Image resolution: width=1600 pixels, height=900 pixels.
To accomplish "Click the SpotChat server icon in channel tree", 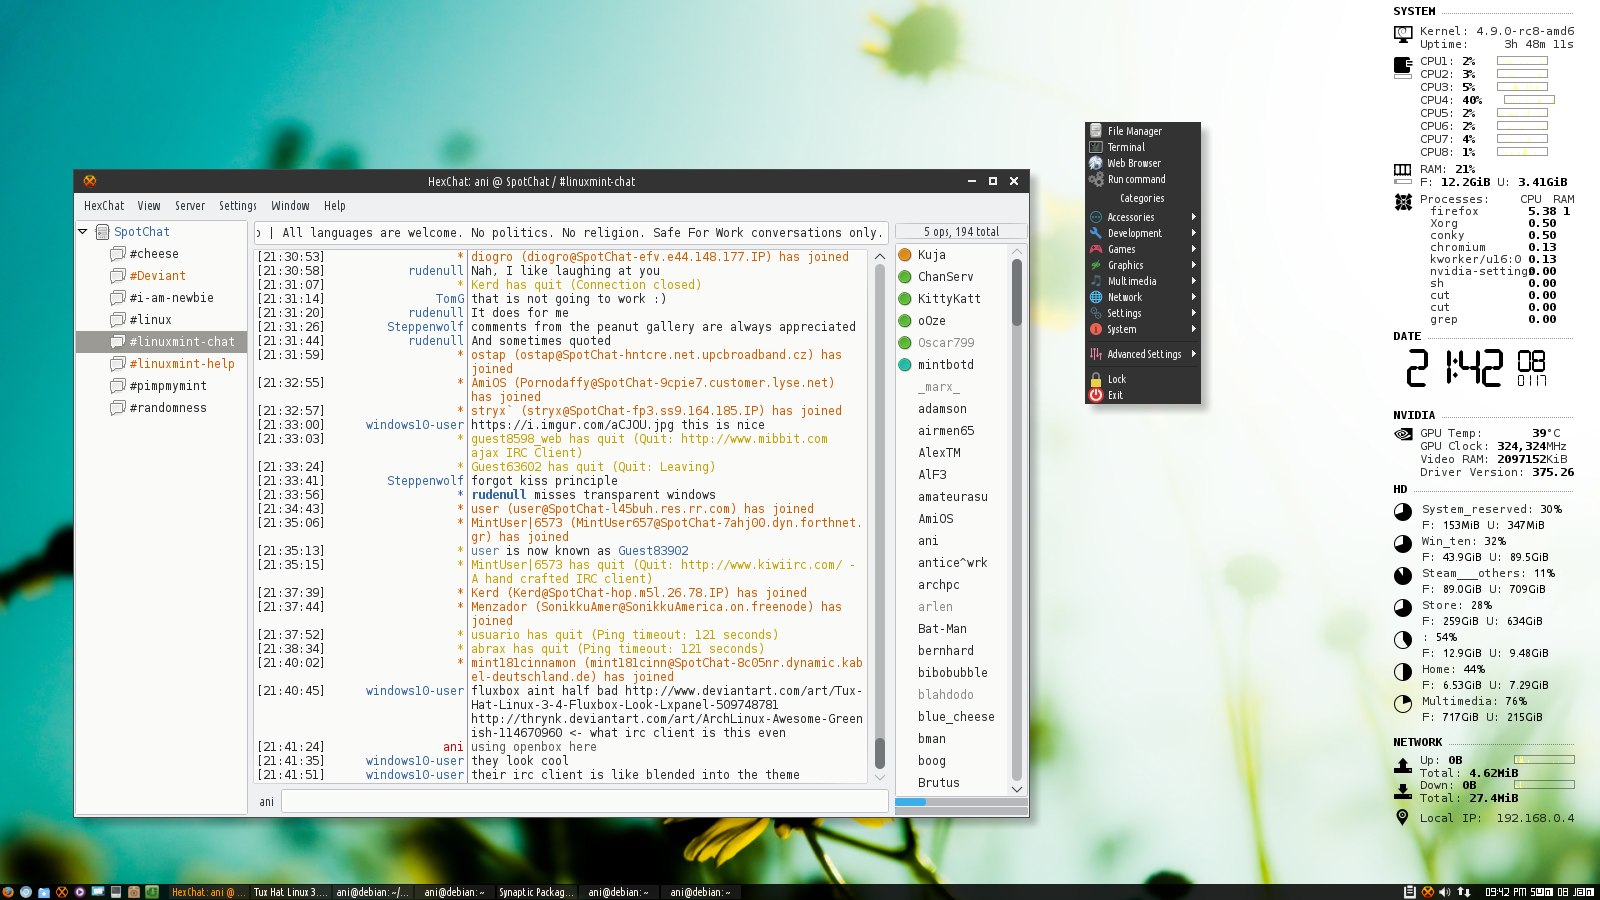I will pyautogui.click(x=102, y=232).
